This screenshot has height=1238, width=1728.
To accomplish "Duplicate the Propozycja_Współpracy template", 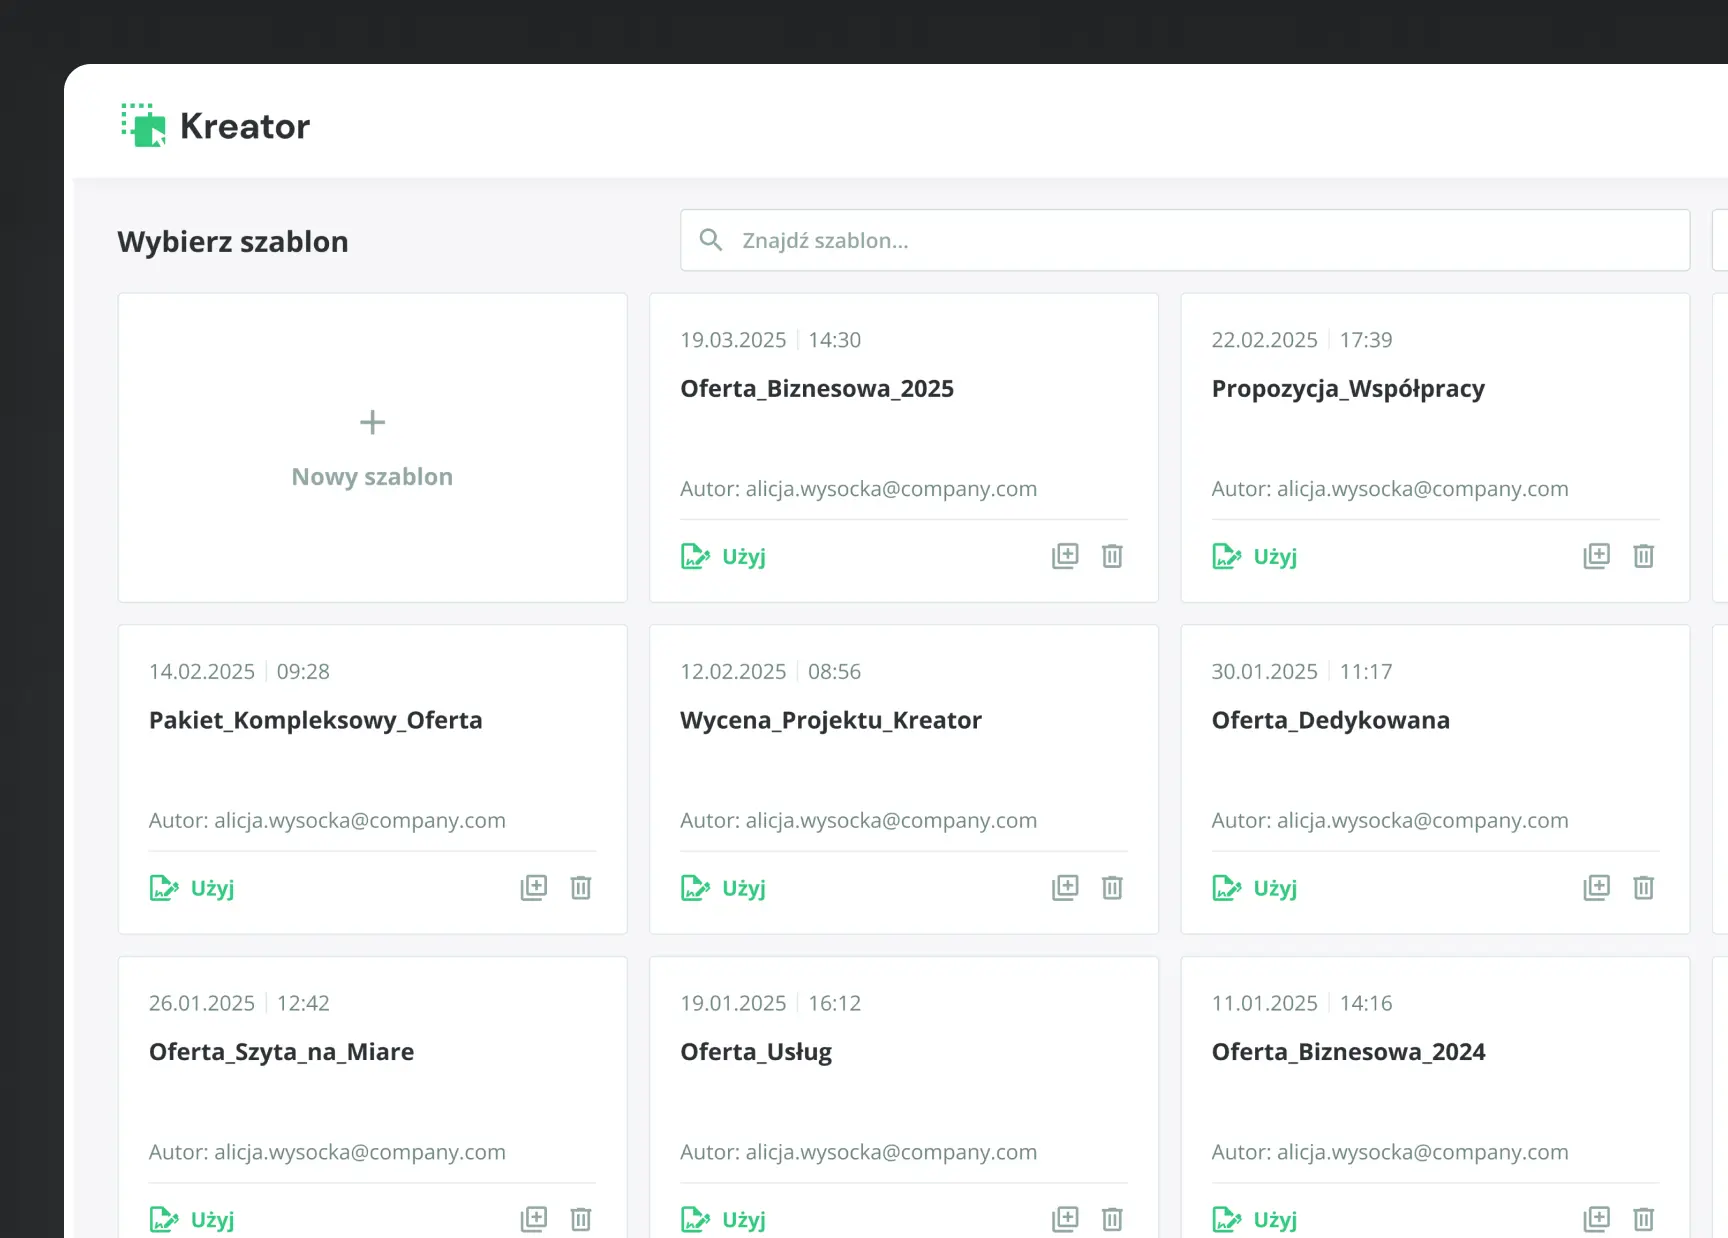I will point(1596,556).
